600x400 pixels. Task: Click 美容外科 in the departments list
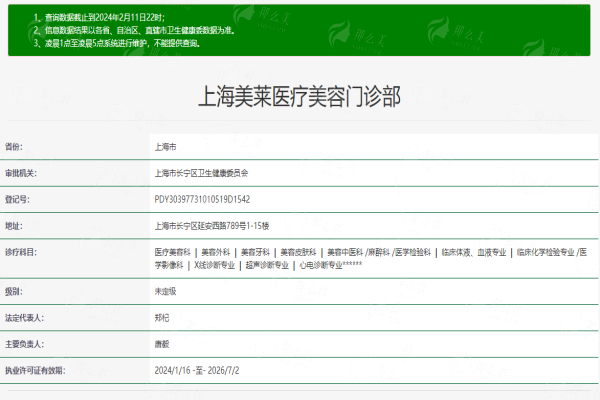(215, 252)
